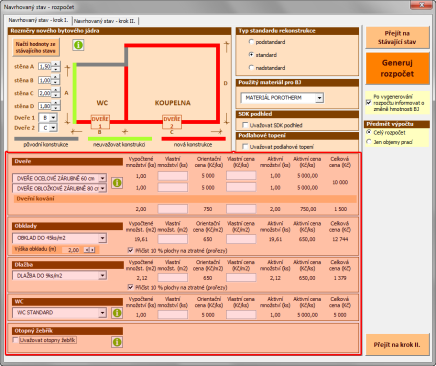436x366 pixels.
Task: Click Vlastní cena field in Dlažba section
Action: 241,278
